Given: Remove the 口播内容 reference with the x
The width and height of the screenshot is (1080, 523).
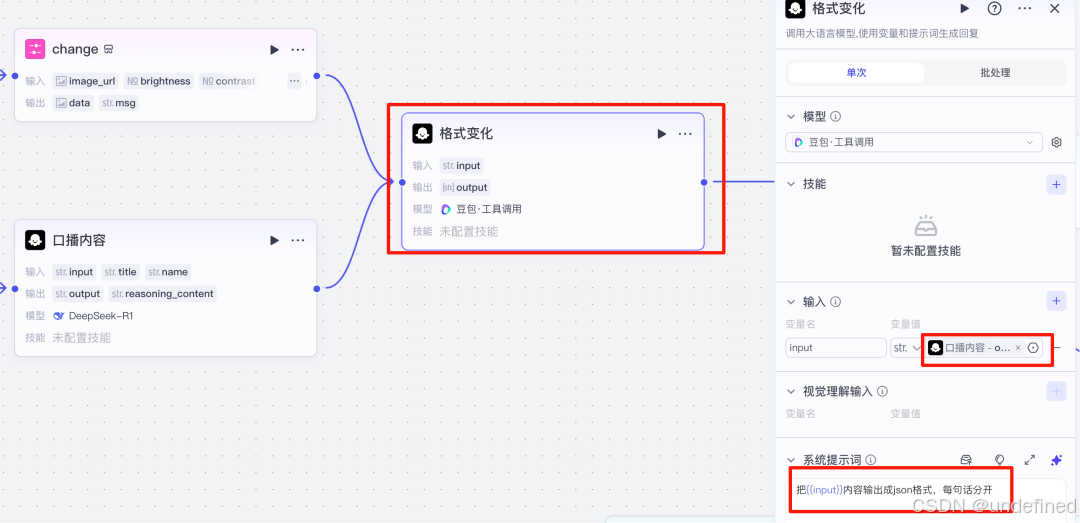Looking at the screenshot, I should pyautogui.click(x=1018, y=348).
